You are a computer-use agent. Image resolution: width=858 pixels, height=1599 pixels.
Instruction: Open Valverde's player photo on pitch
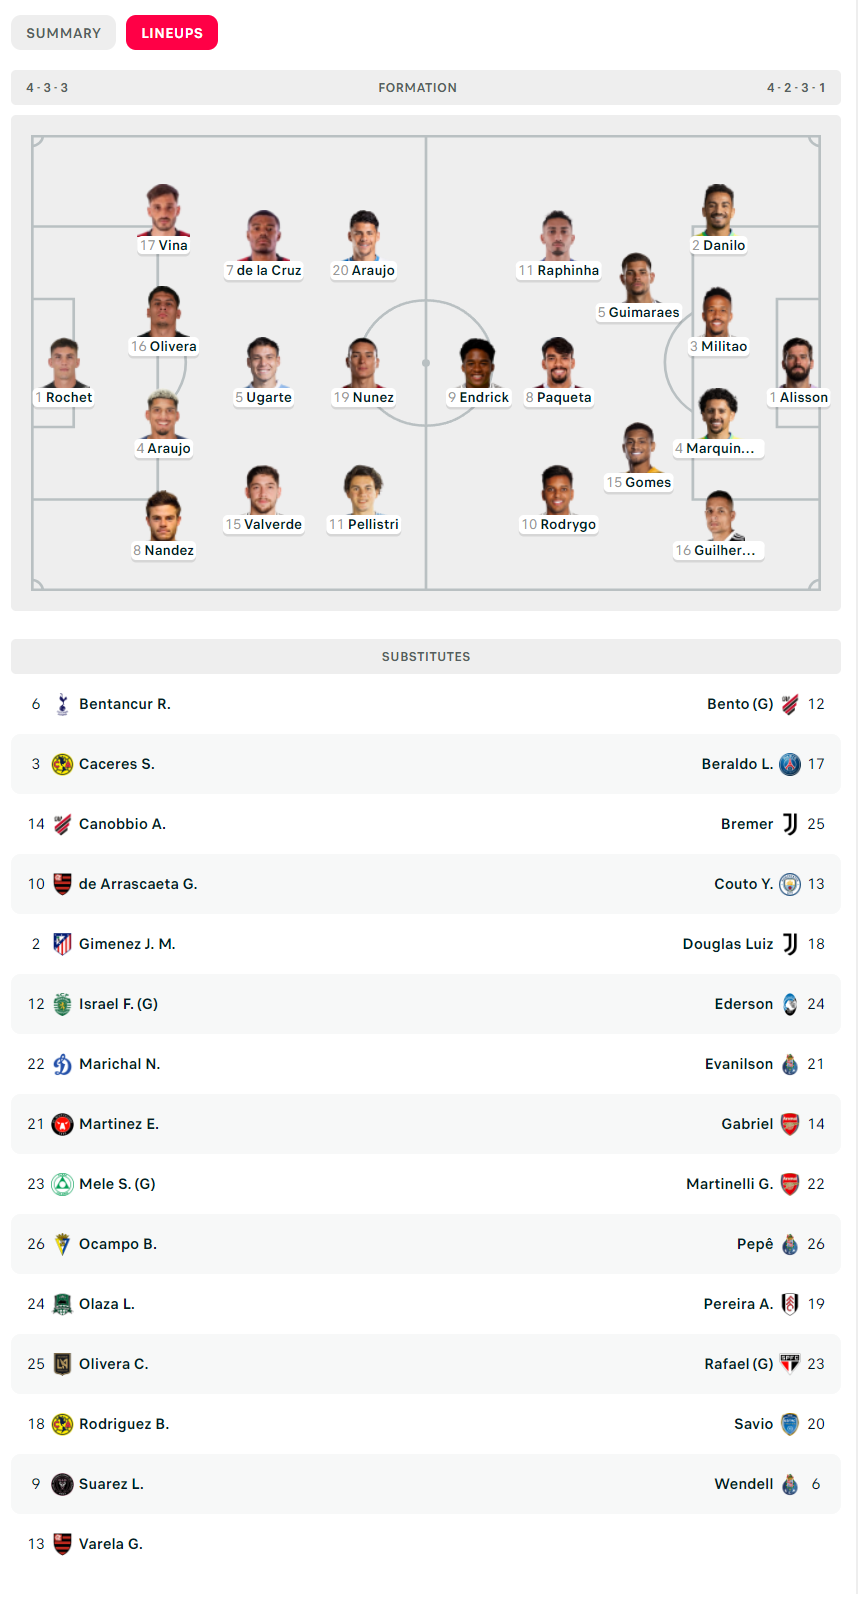click(263, 490)
